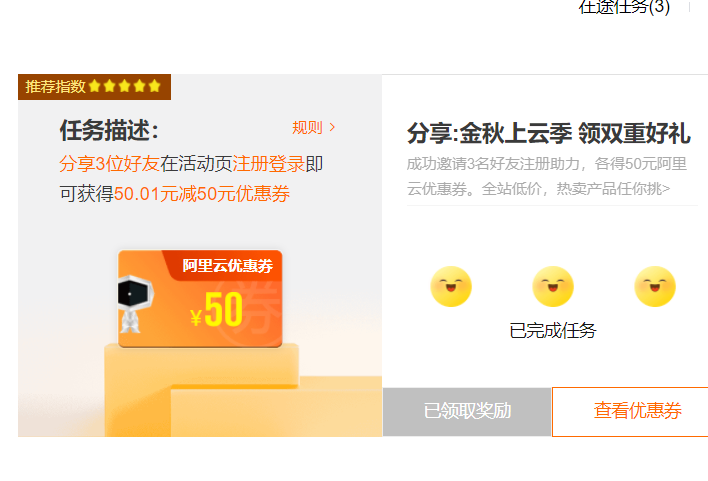708x481 pixels.
Task: Click the robot mascot on the coupon
Action: [135, 304]
